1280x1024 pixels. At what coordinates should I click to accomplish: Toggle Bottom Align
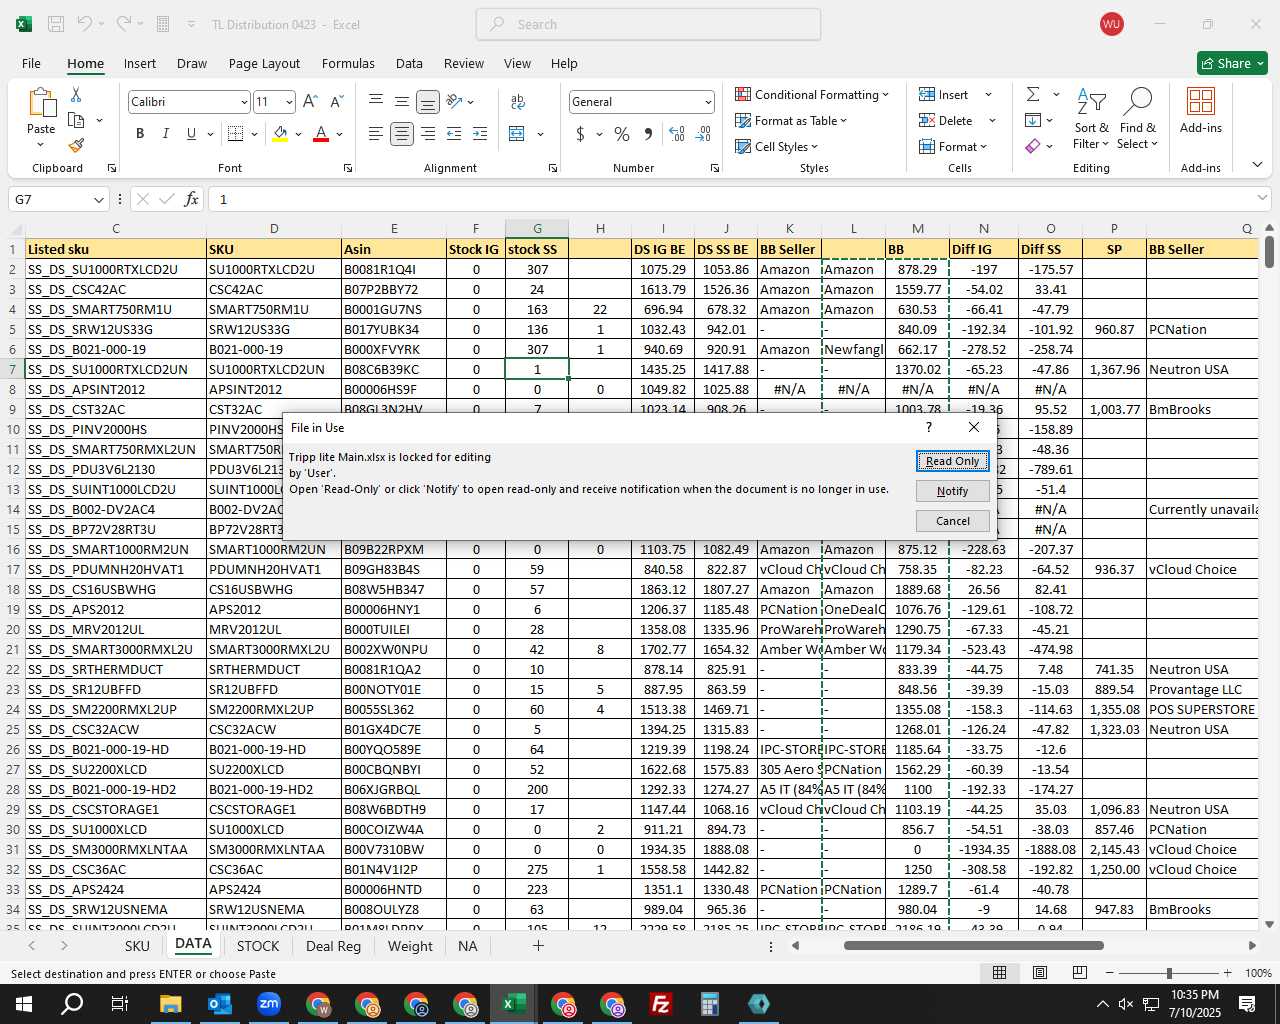[428, 102]
